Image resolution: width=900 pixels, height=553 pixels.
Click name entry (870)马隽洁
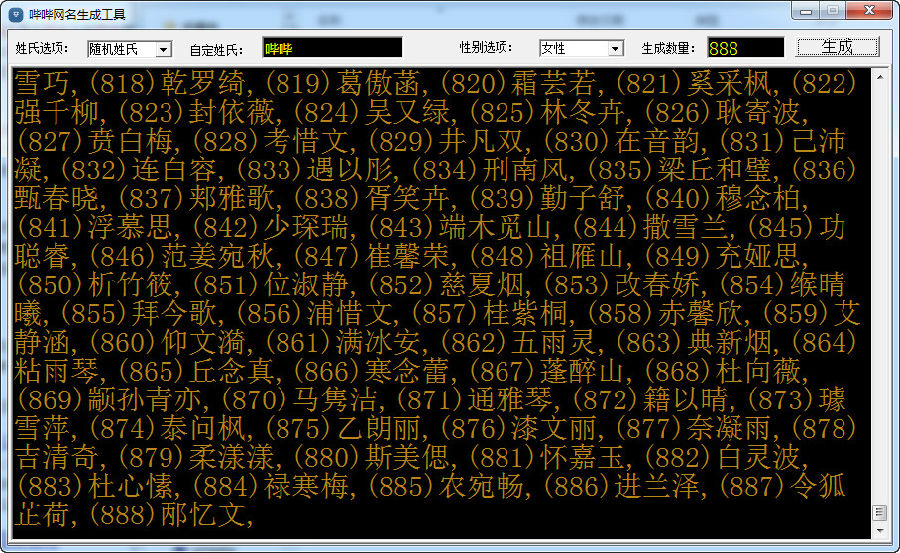click(300, 400)
